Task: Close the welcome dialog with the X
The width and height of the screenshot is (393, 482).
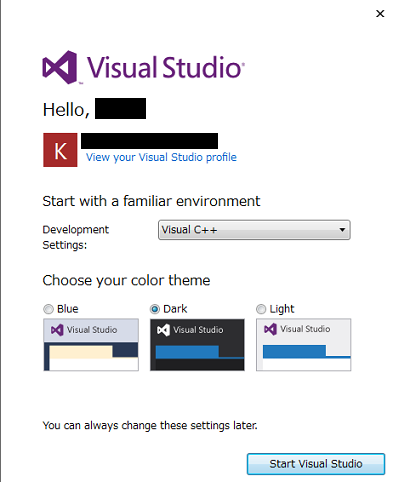Action: (x=380, y=14)
